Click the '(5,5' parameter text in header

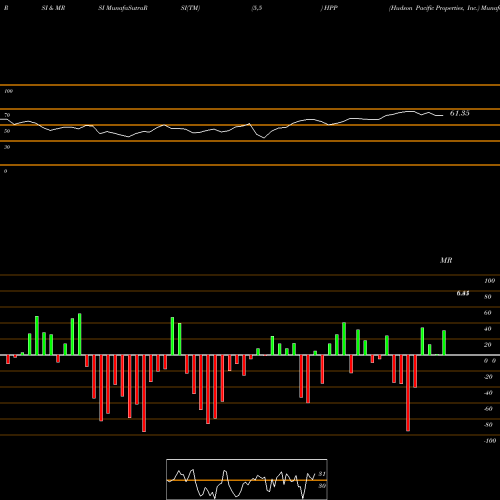257,8
